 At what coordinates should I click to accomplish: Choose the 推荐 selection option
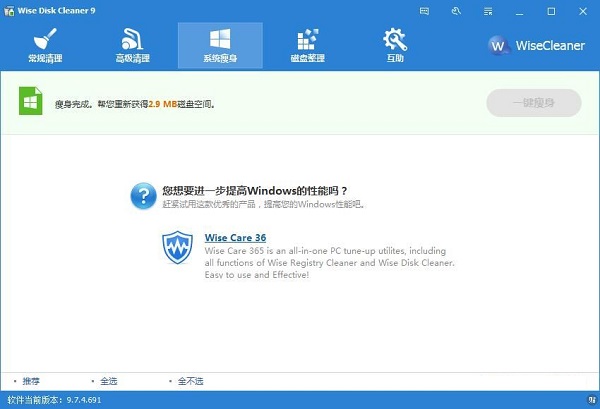tap(31, 381)
